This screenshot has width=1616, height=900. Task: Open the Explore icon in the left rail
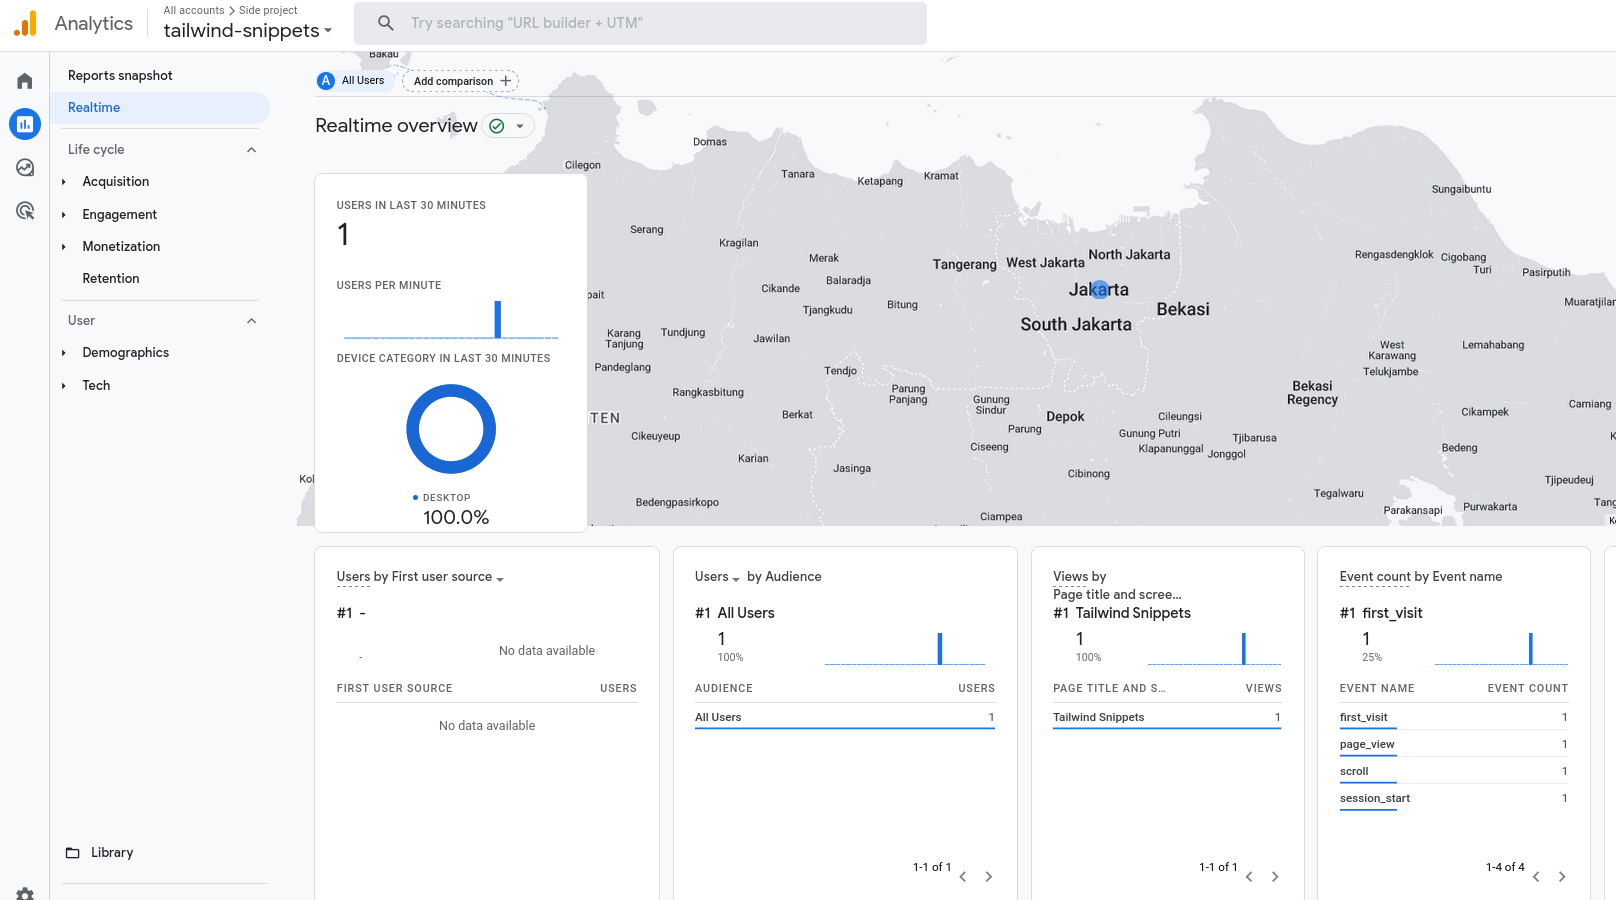click(25, 168)
